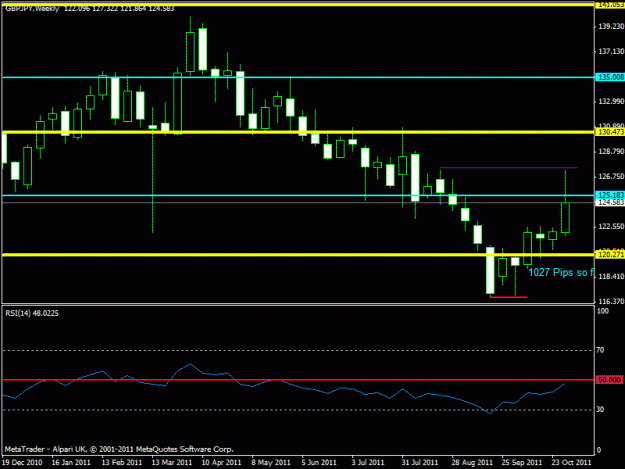Screen dimensions: 625x469
Task: Click the 8 May 2011 date label
Action: 271,462
